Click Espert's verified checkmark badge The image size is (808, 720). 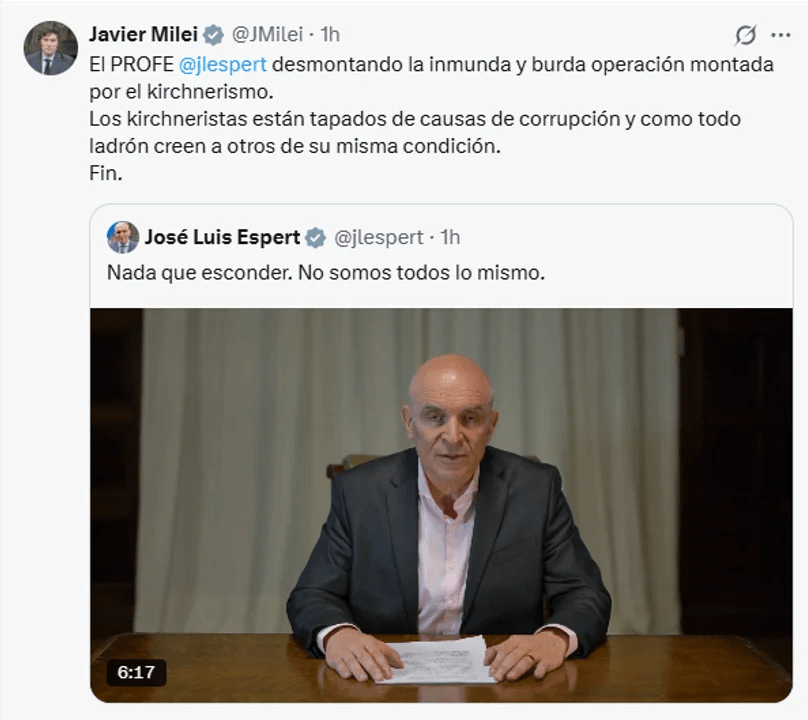click(315, 238)
